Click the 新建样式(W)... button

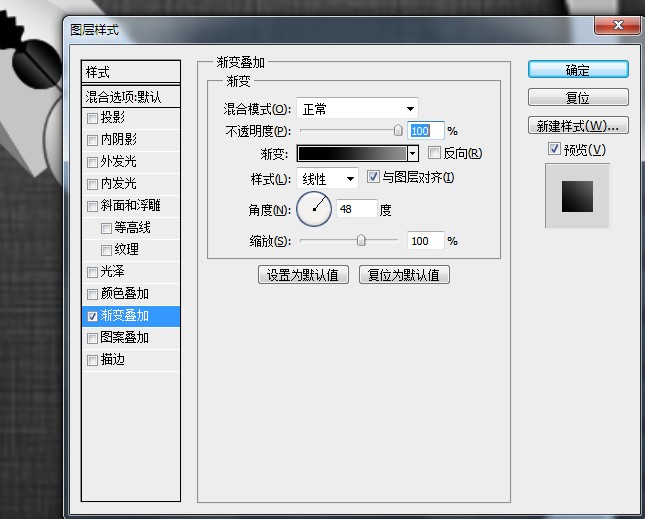pyautogui.click(x=578, y=125)
